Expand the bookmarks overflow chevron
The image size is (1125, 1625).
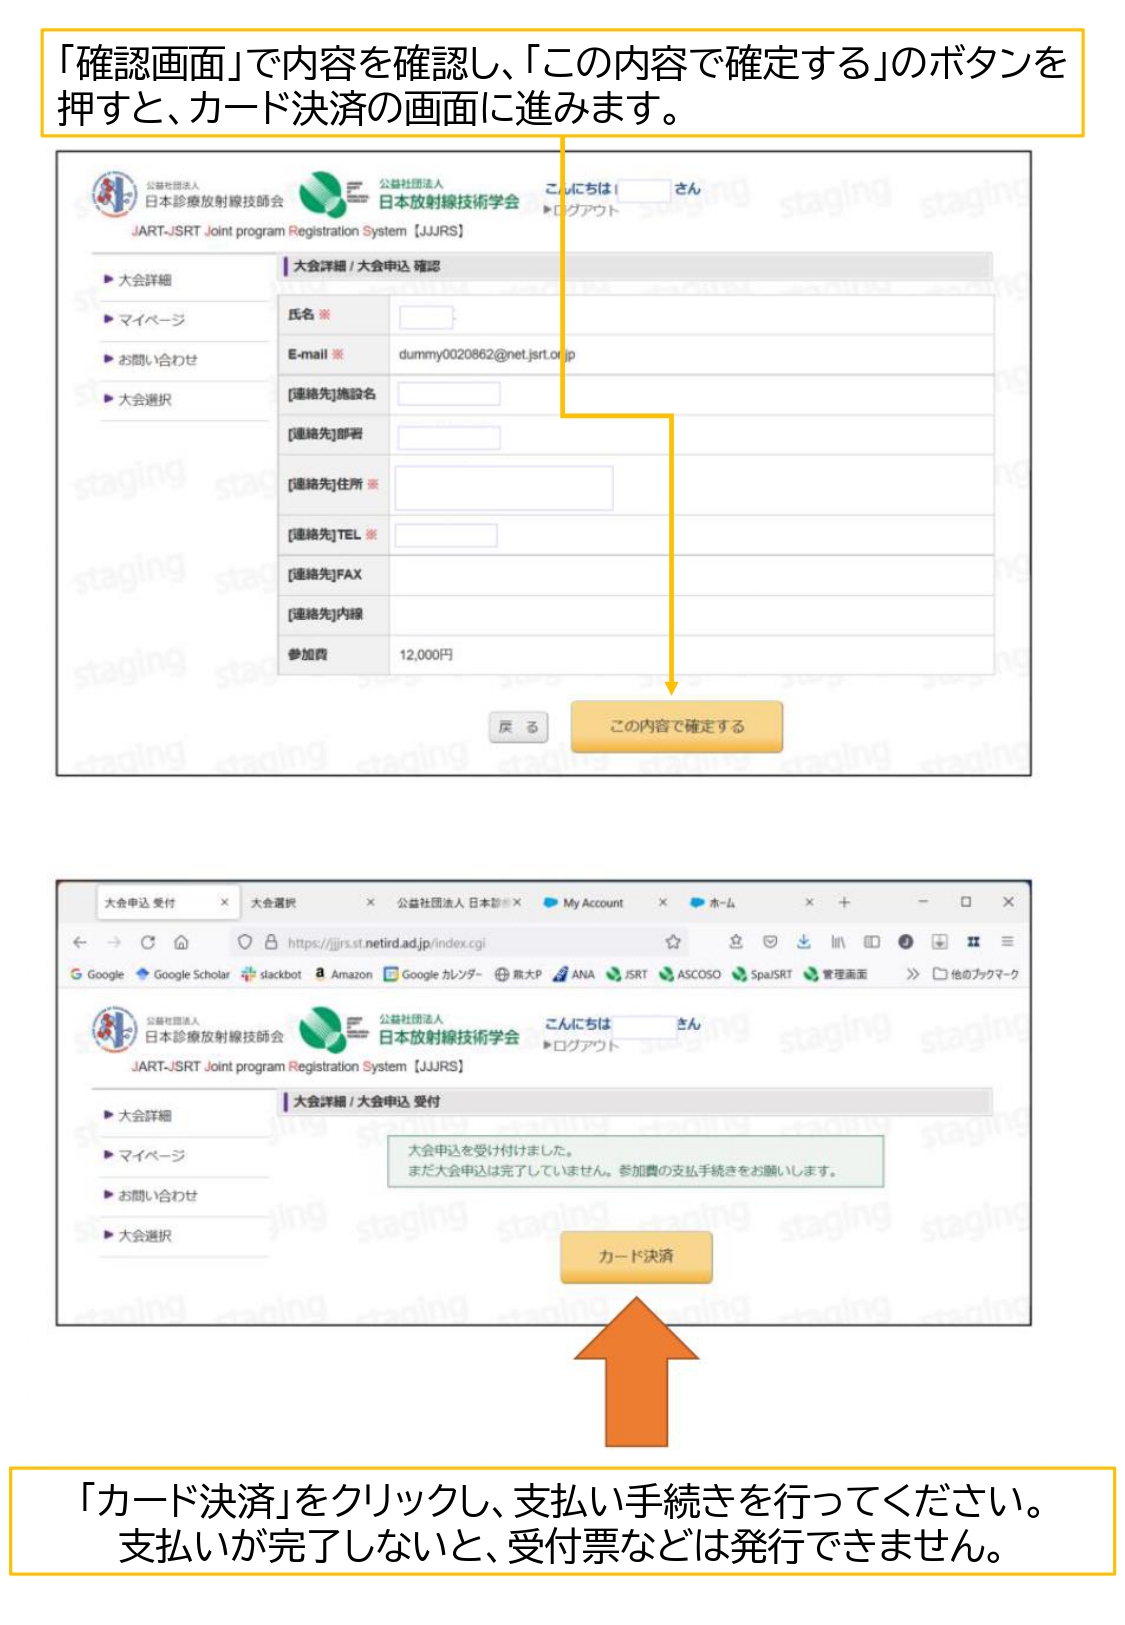(912, 974)
